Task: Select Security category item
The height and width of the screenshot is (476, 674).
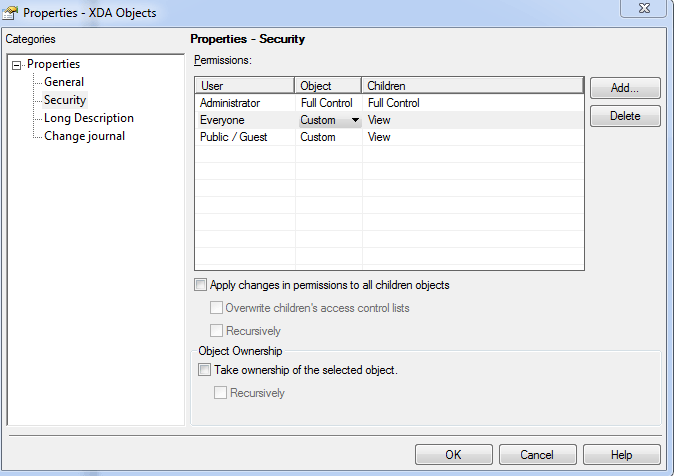Action: click(65, 100)
